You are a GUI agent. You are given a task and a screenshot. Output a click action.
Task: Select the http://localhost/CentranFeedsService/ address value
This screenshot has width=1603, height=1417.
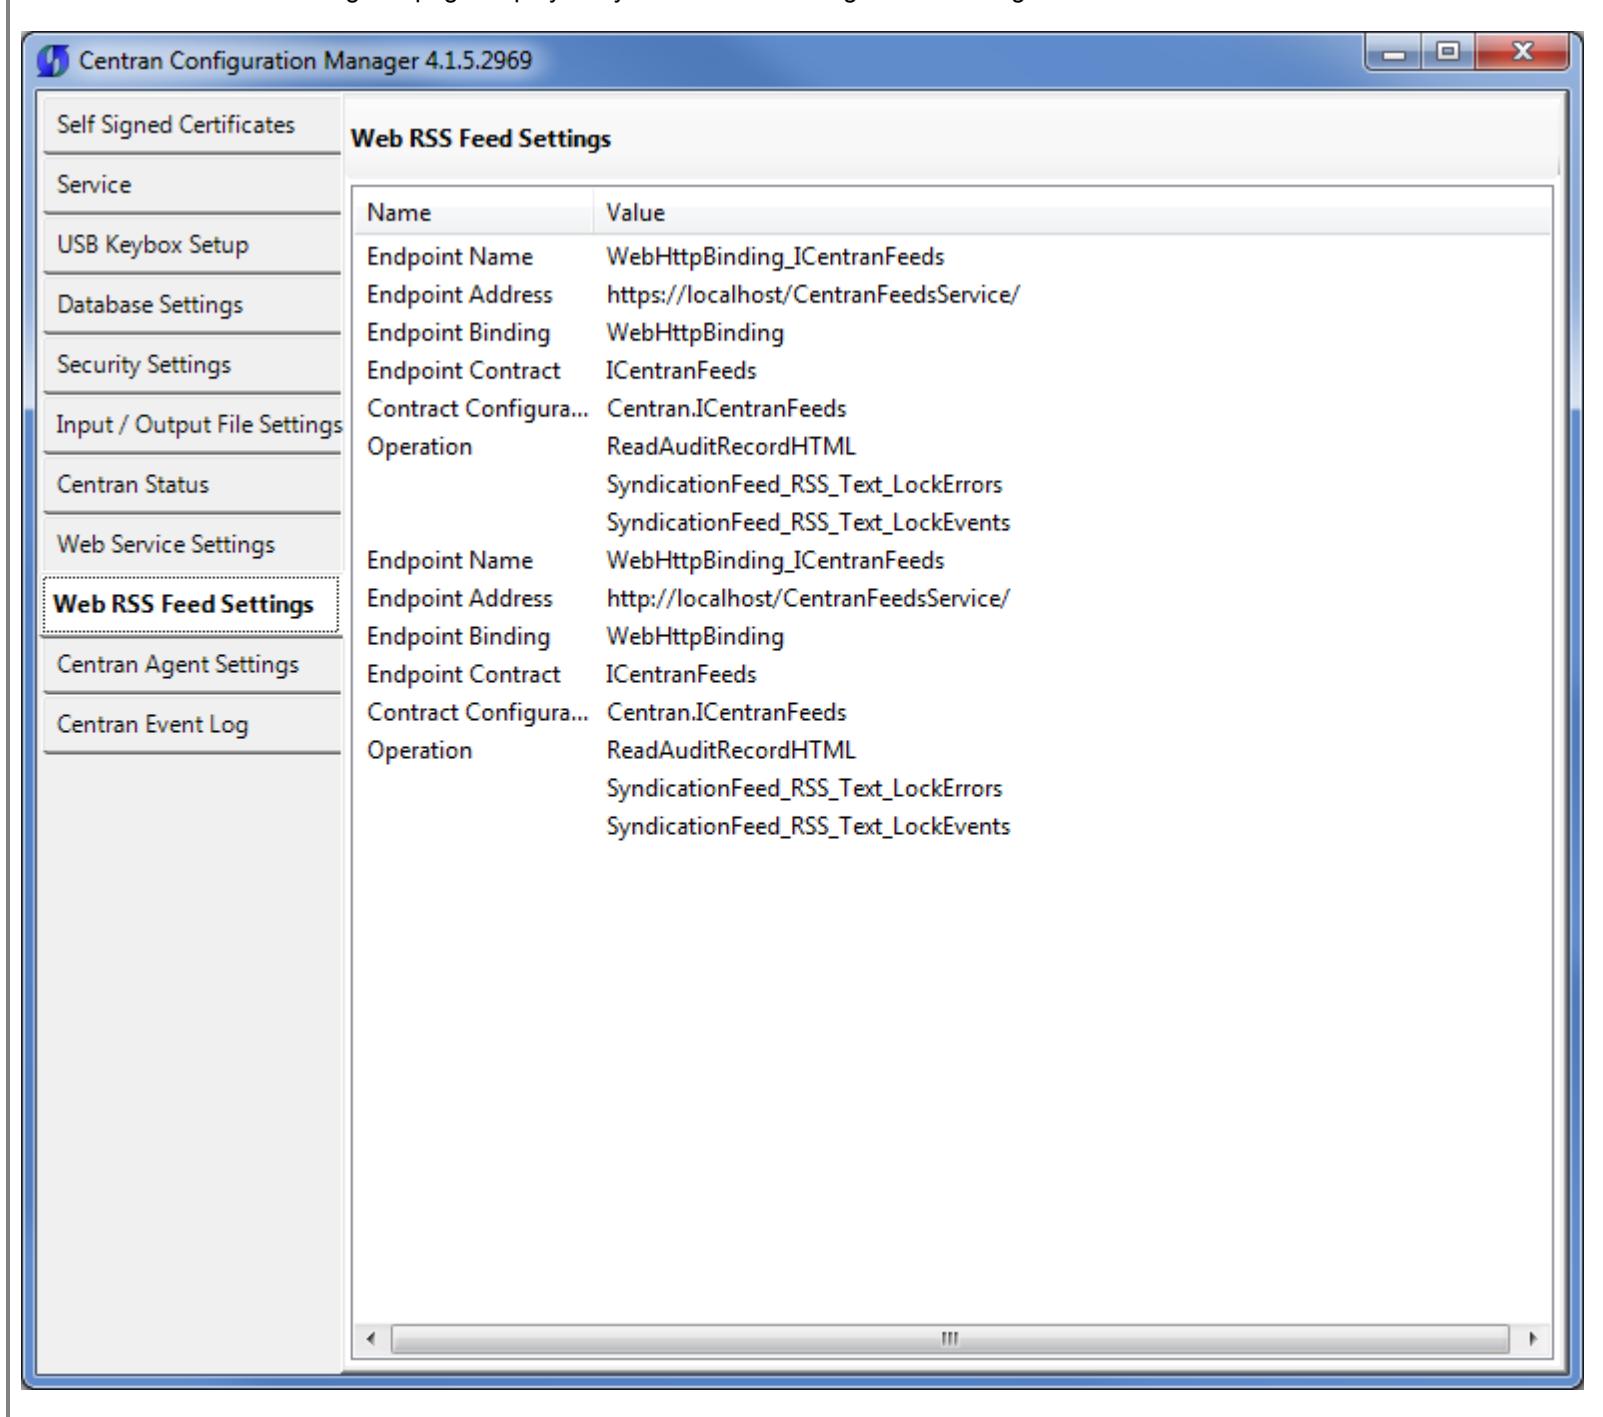(808, 598)
